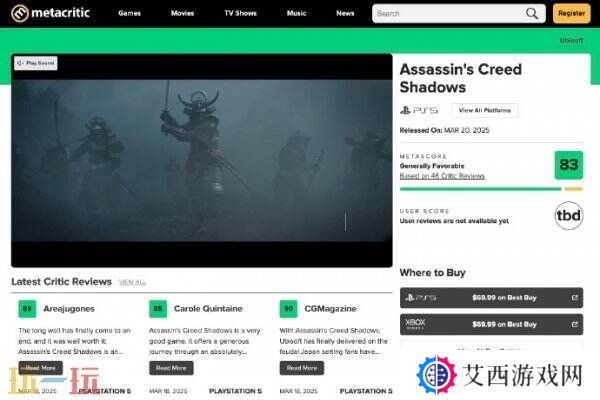Open the Games menu
This screenshot has width=600, height=400.
129,14
